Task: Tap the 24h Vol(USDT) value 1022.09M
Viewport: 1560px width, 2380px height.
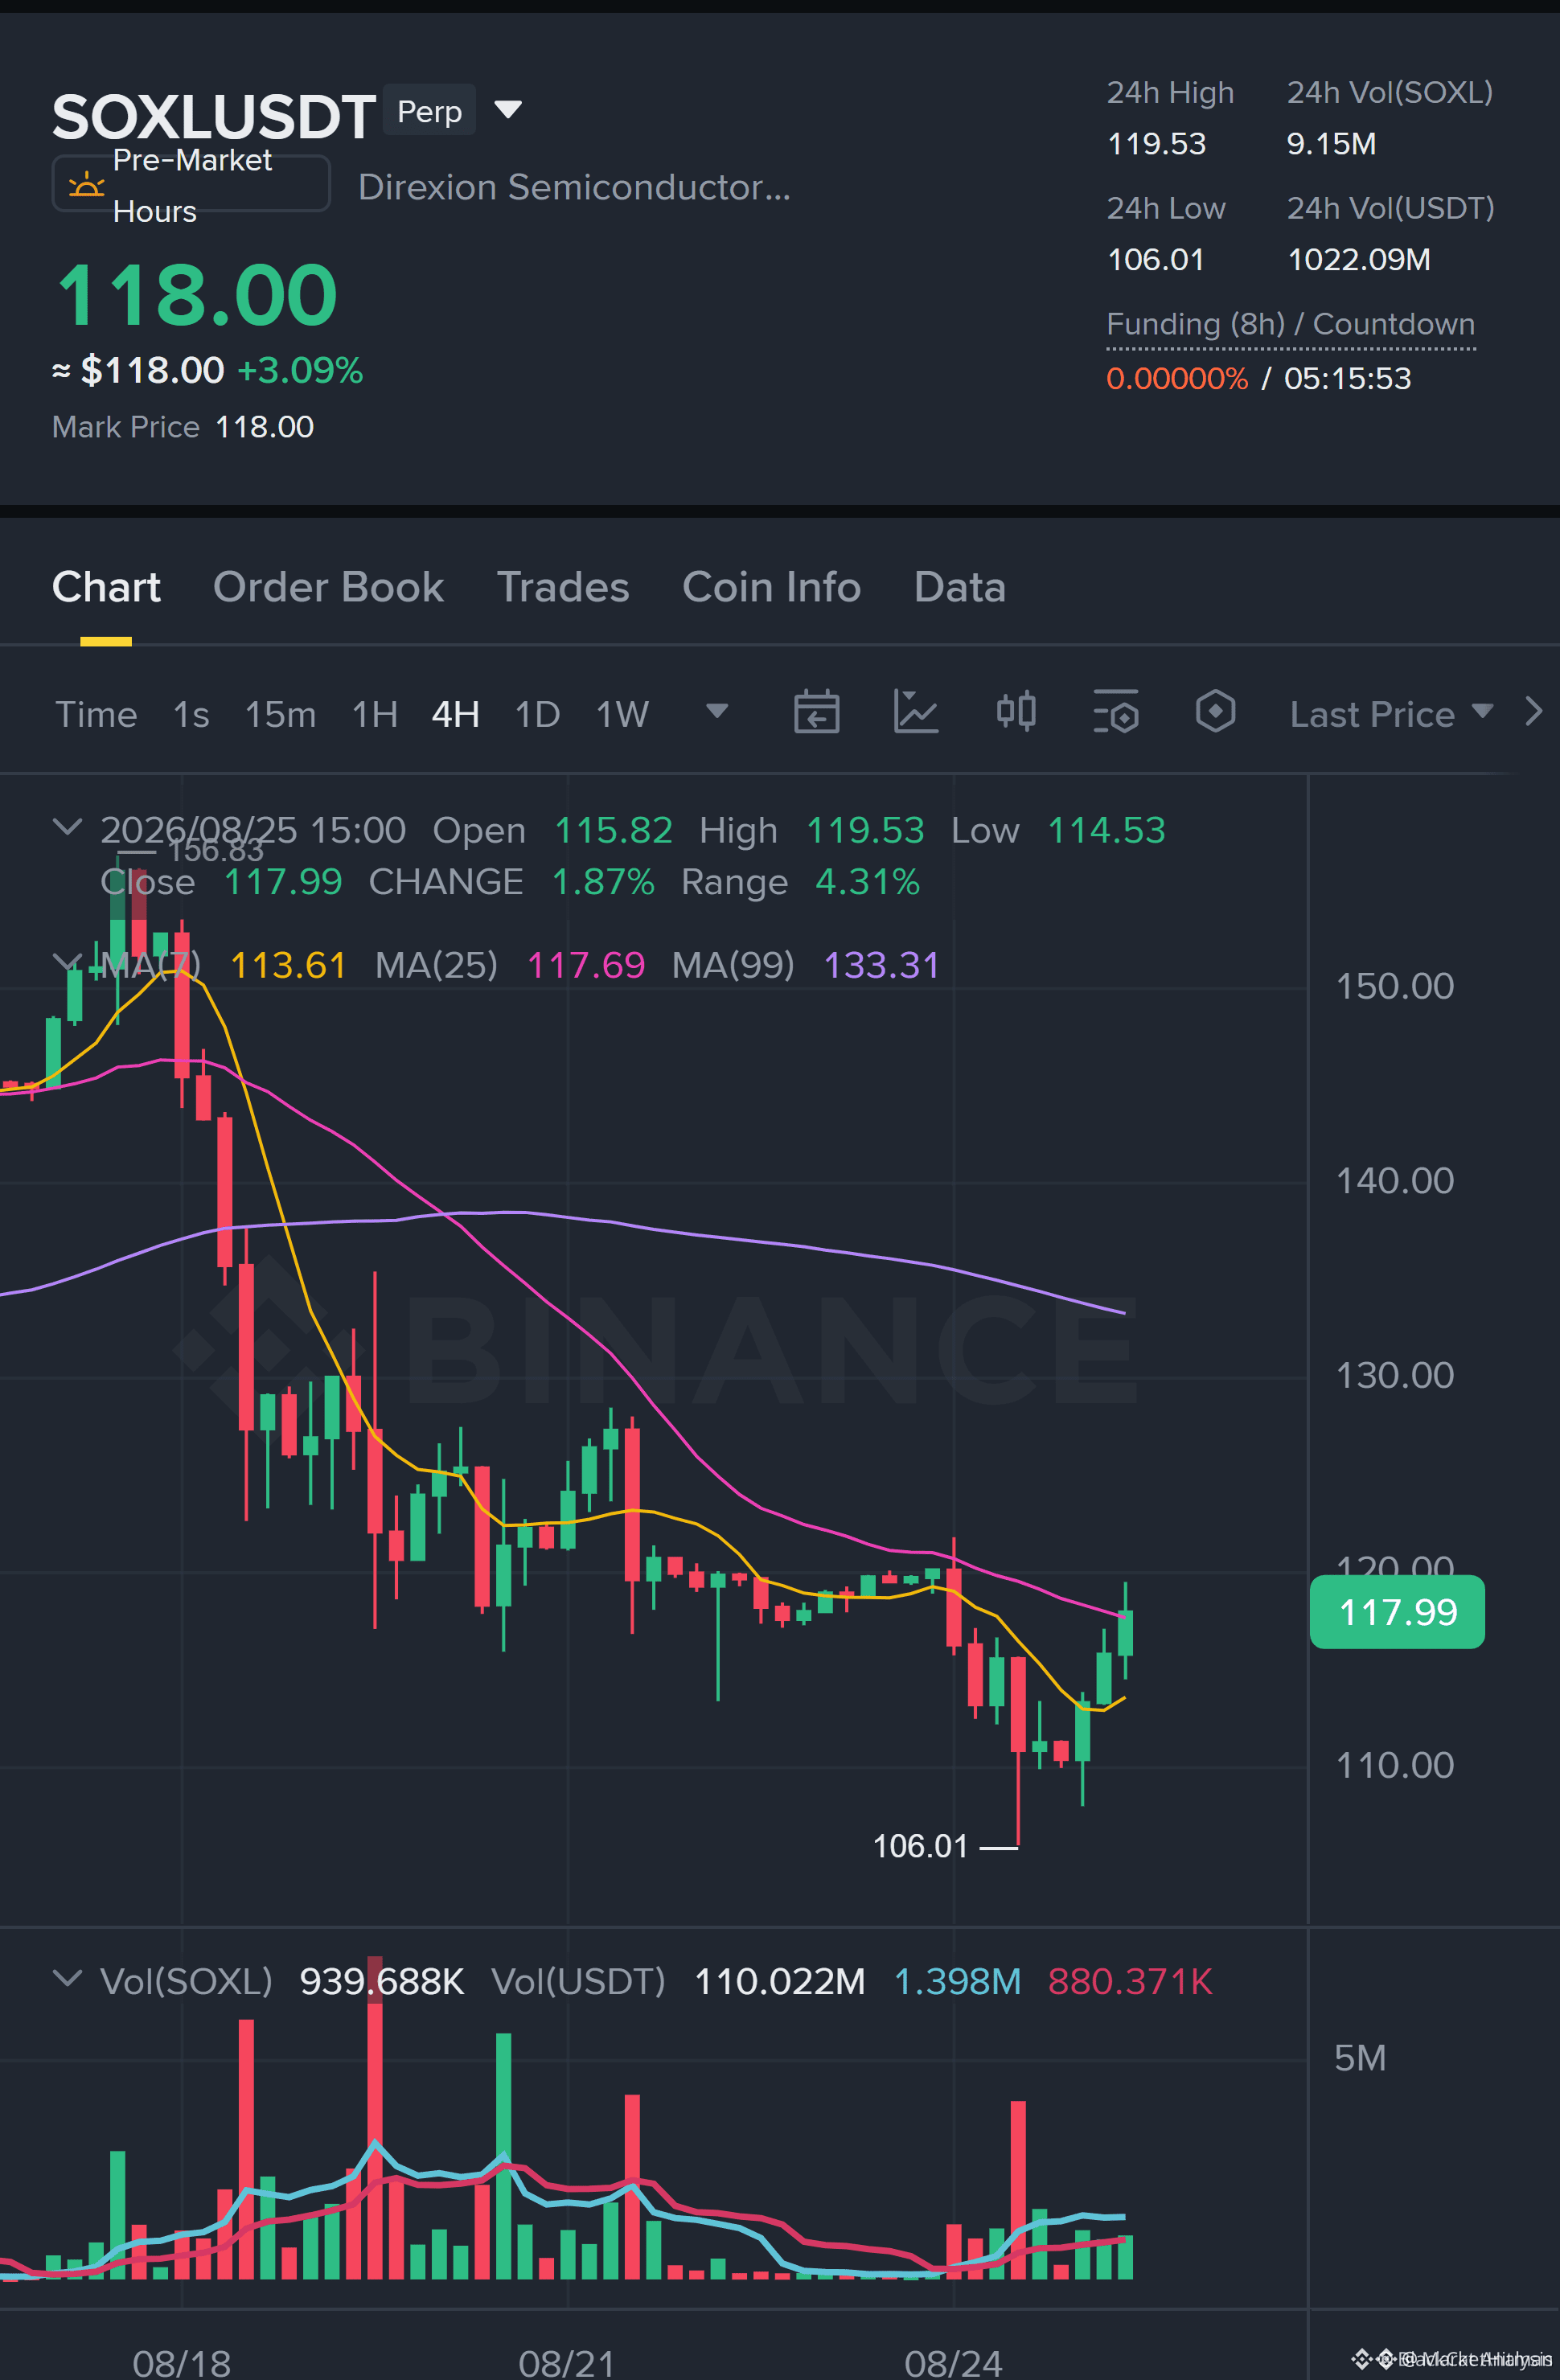Action: click(1358, 260)
